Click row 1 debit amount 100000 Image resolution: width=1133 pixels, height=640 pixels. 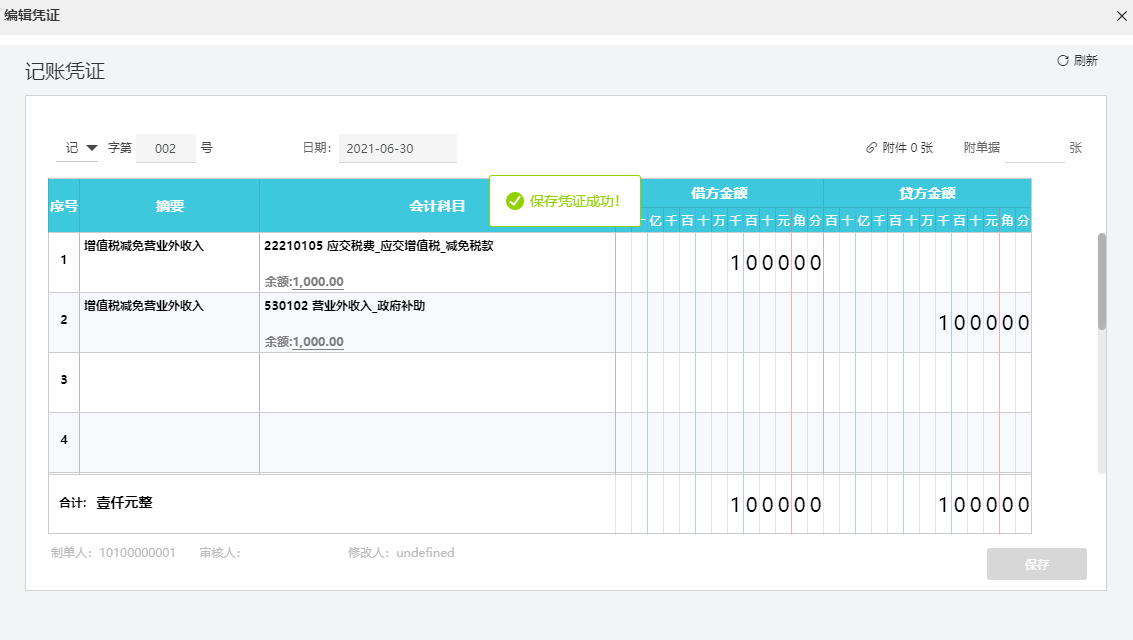[775, 263]
